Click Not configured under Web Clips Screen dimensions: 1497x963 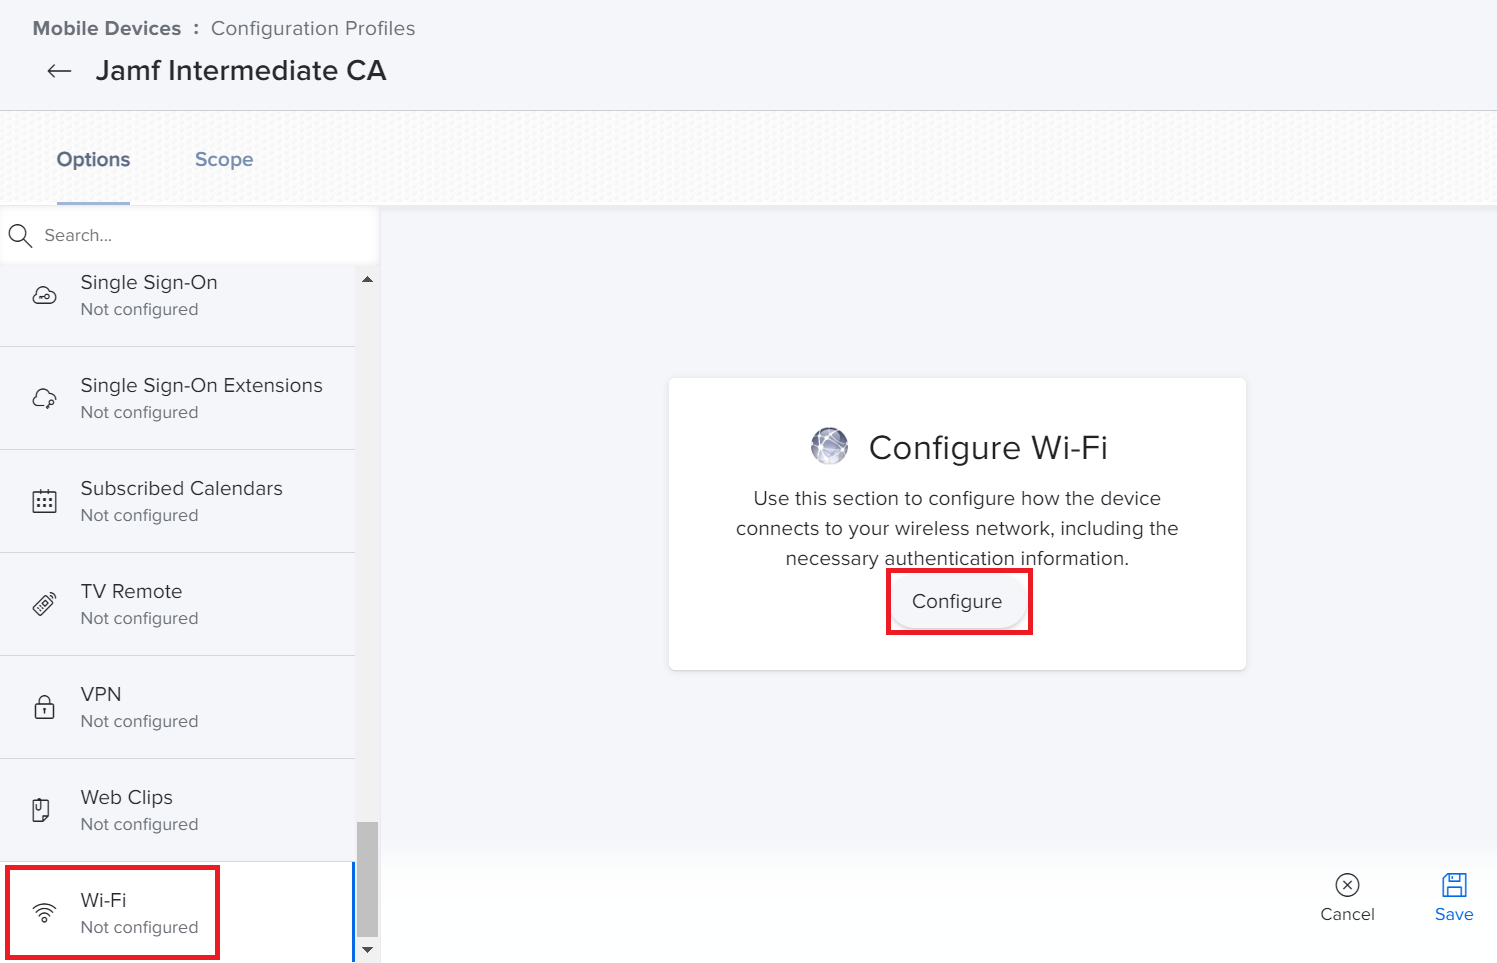139,824
